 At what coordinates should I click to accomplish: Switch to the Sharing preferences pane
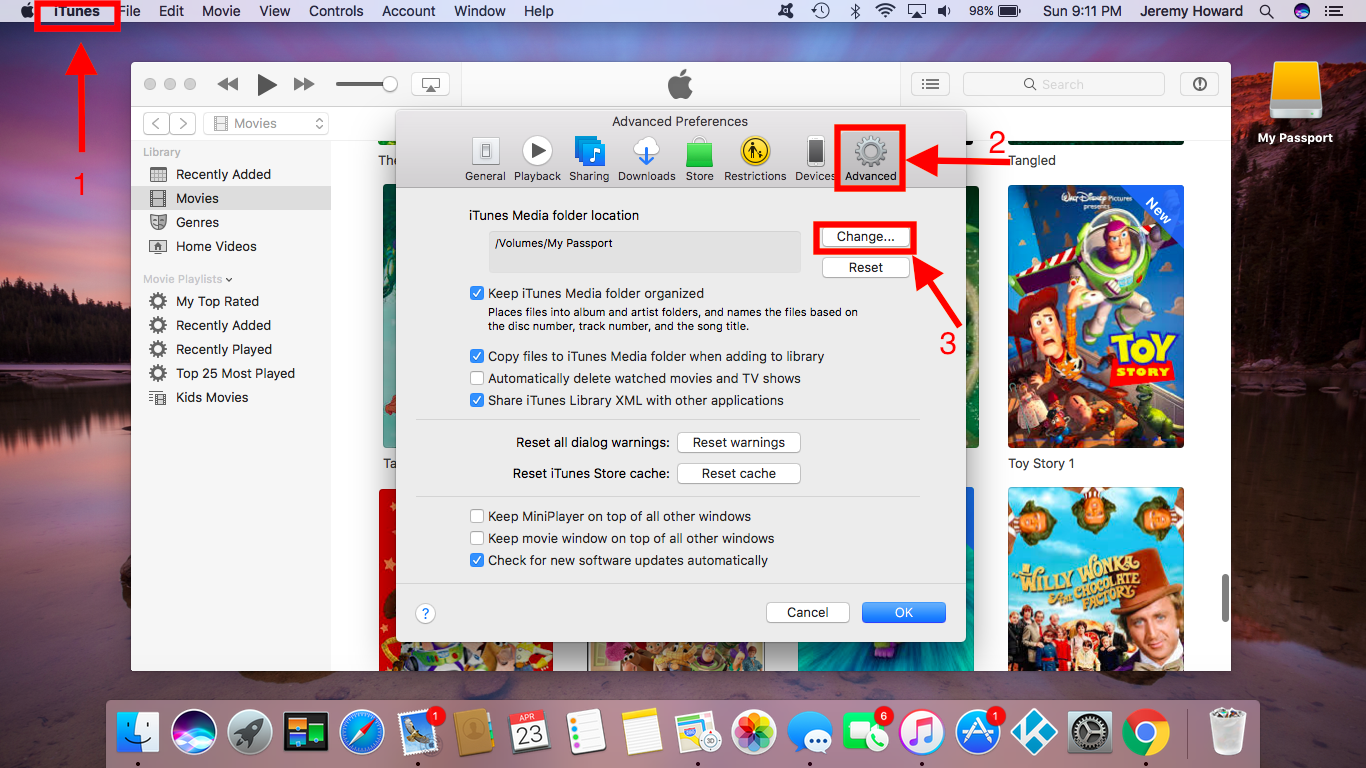point(589,156)
